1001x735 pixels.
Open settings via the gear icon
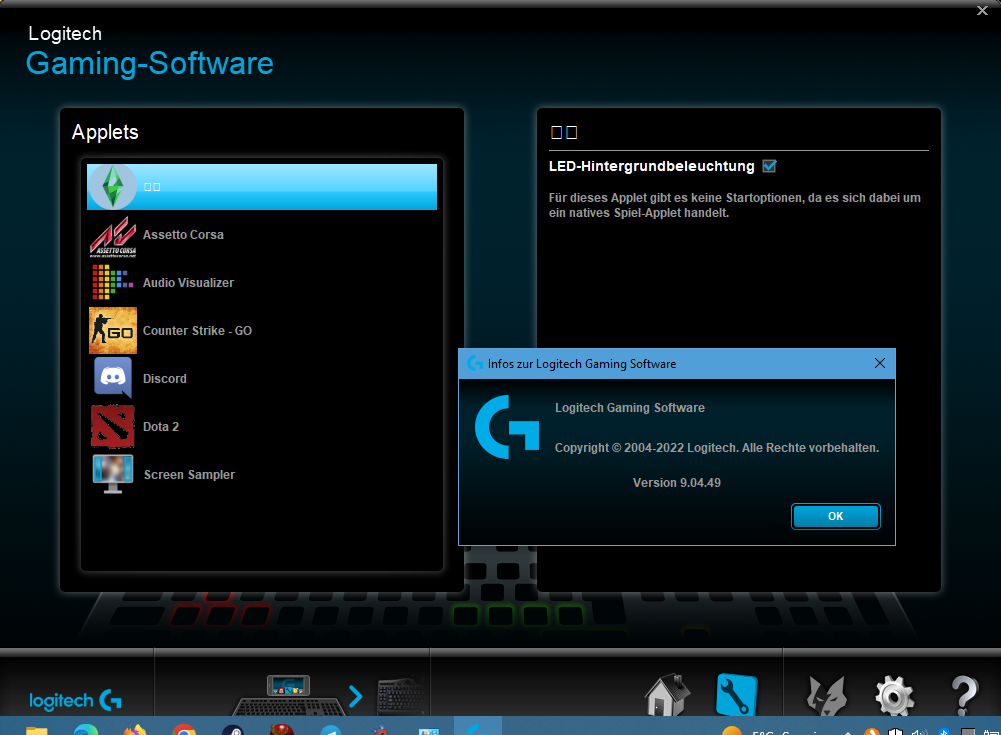[894, 695]
